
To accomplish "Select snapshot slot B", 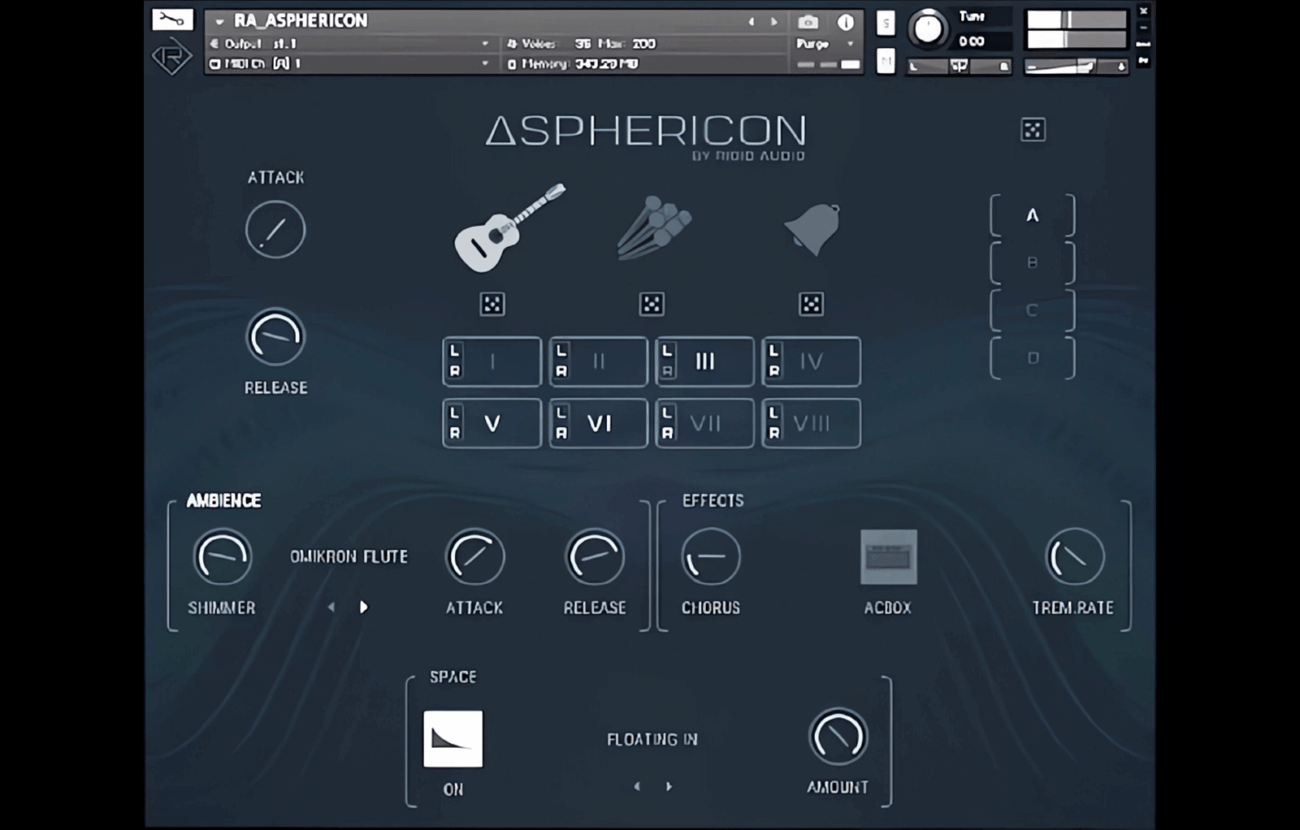I will [1033, 263].
